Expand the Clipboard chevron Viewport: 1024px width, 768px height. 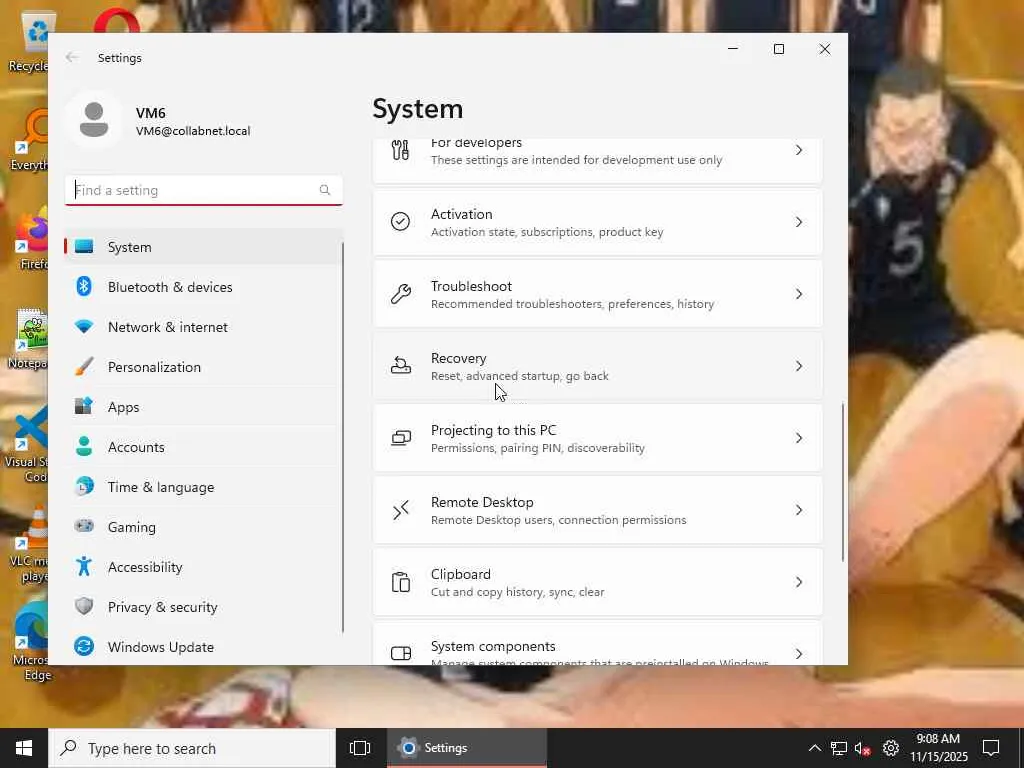coord(799,582)
